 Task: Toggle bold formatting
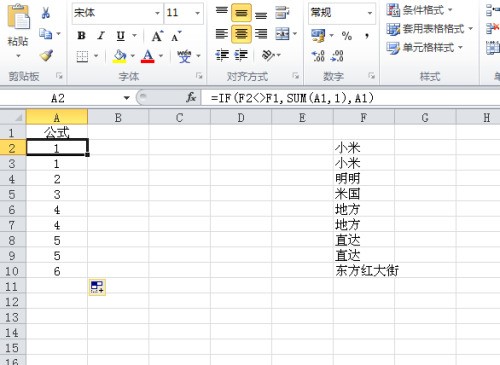pos(81,36)
